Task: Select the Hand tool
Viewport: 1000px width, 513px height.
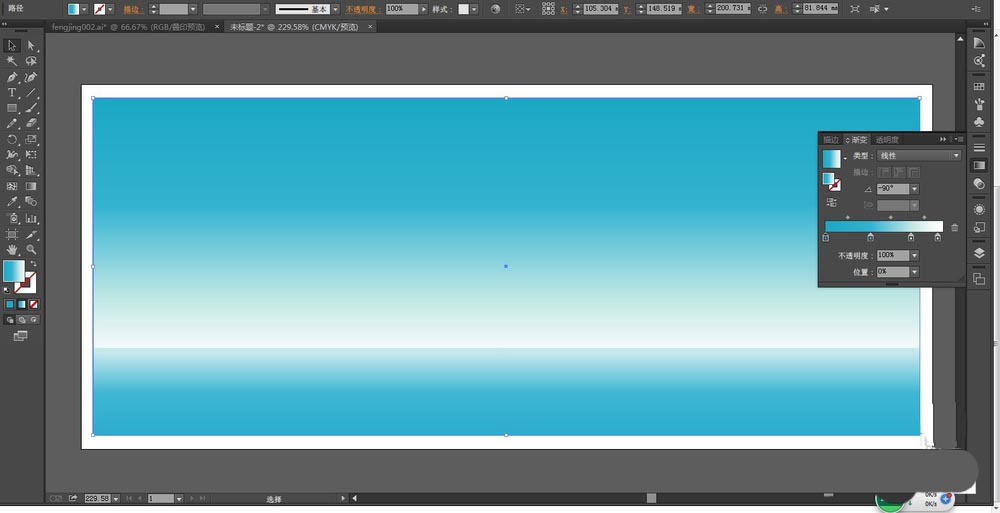Action: tap(11, 249)
